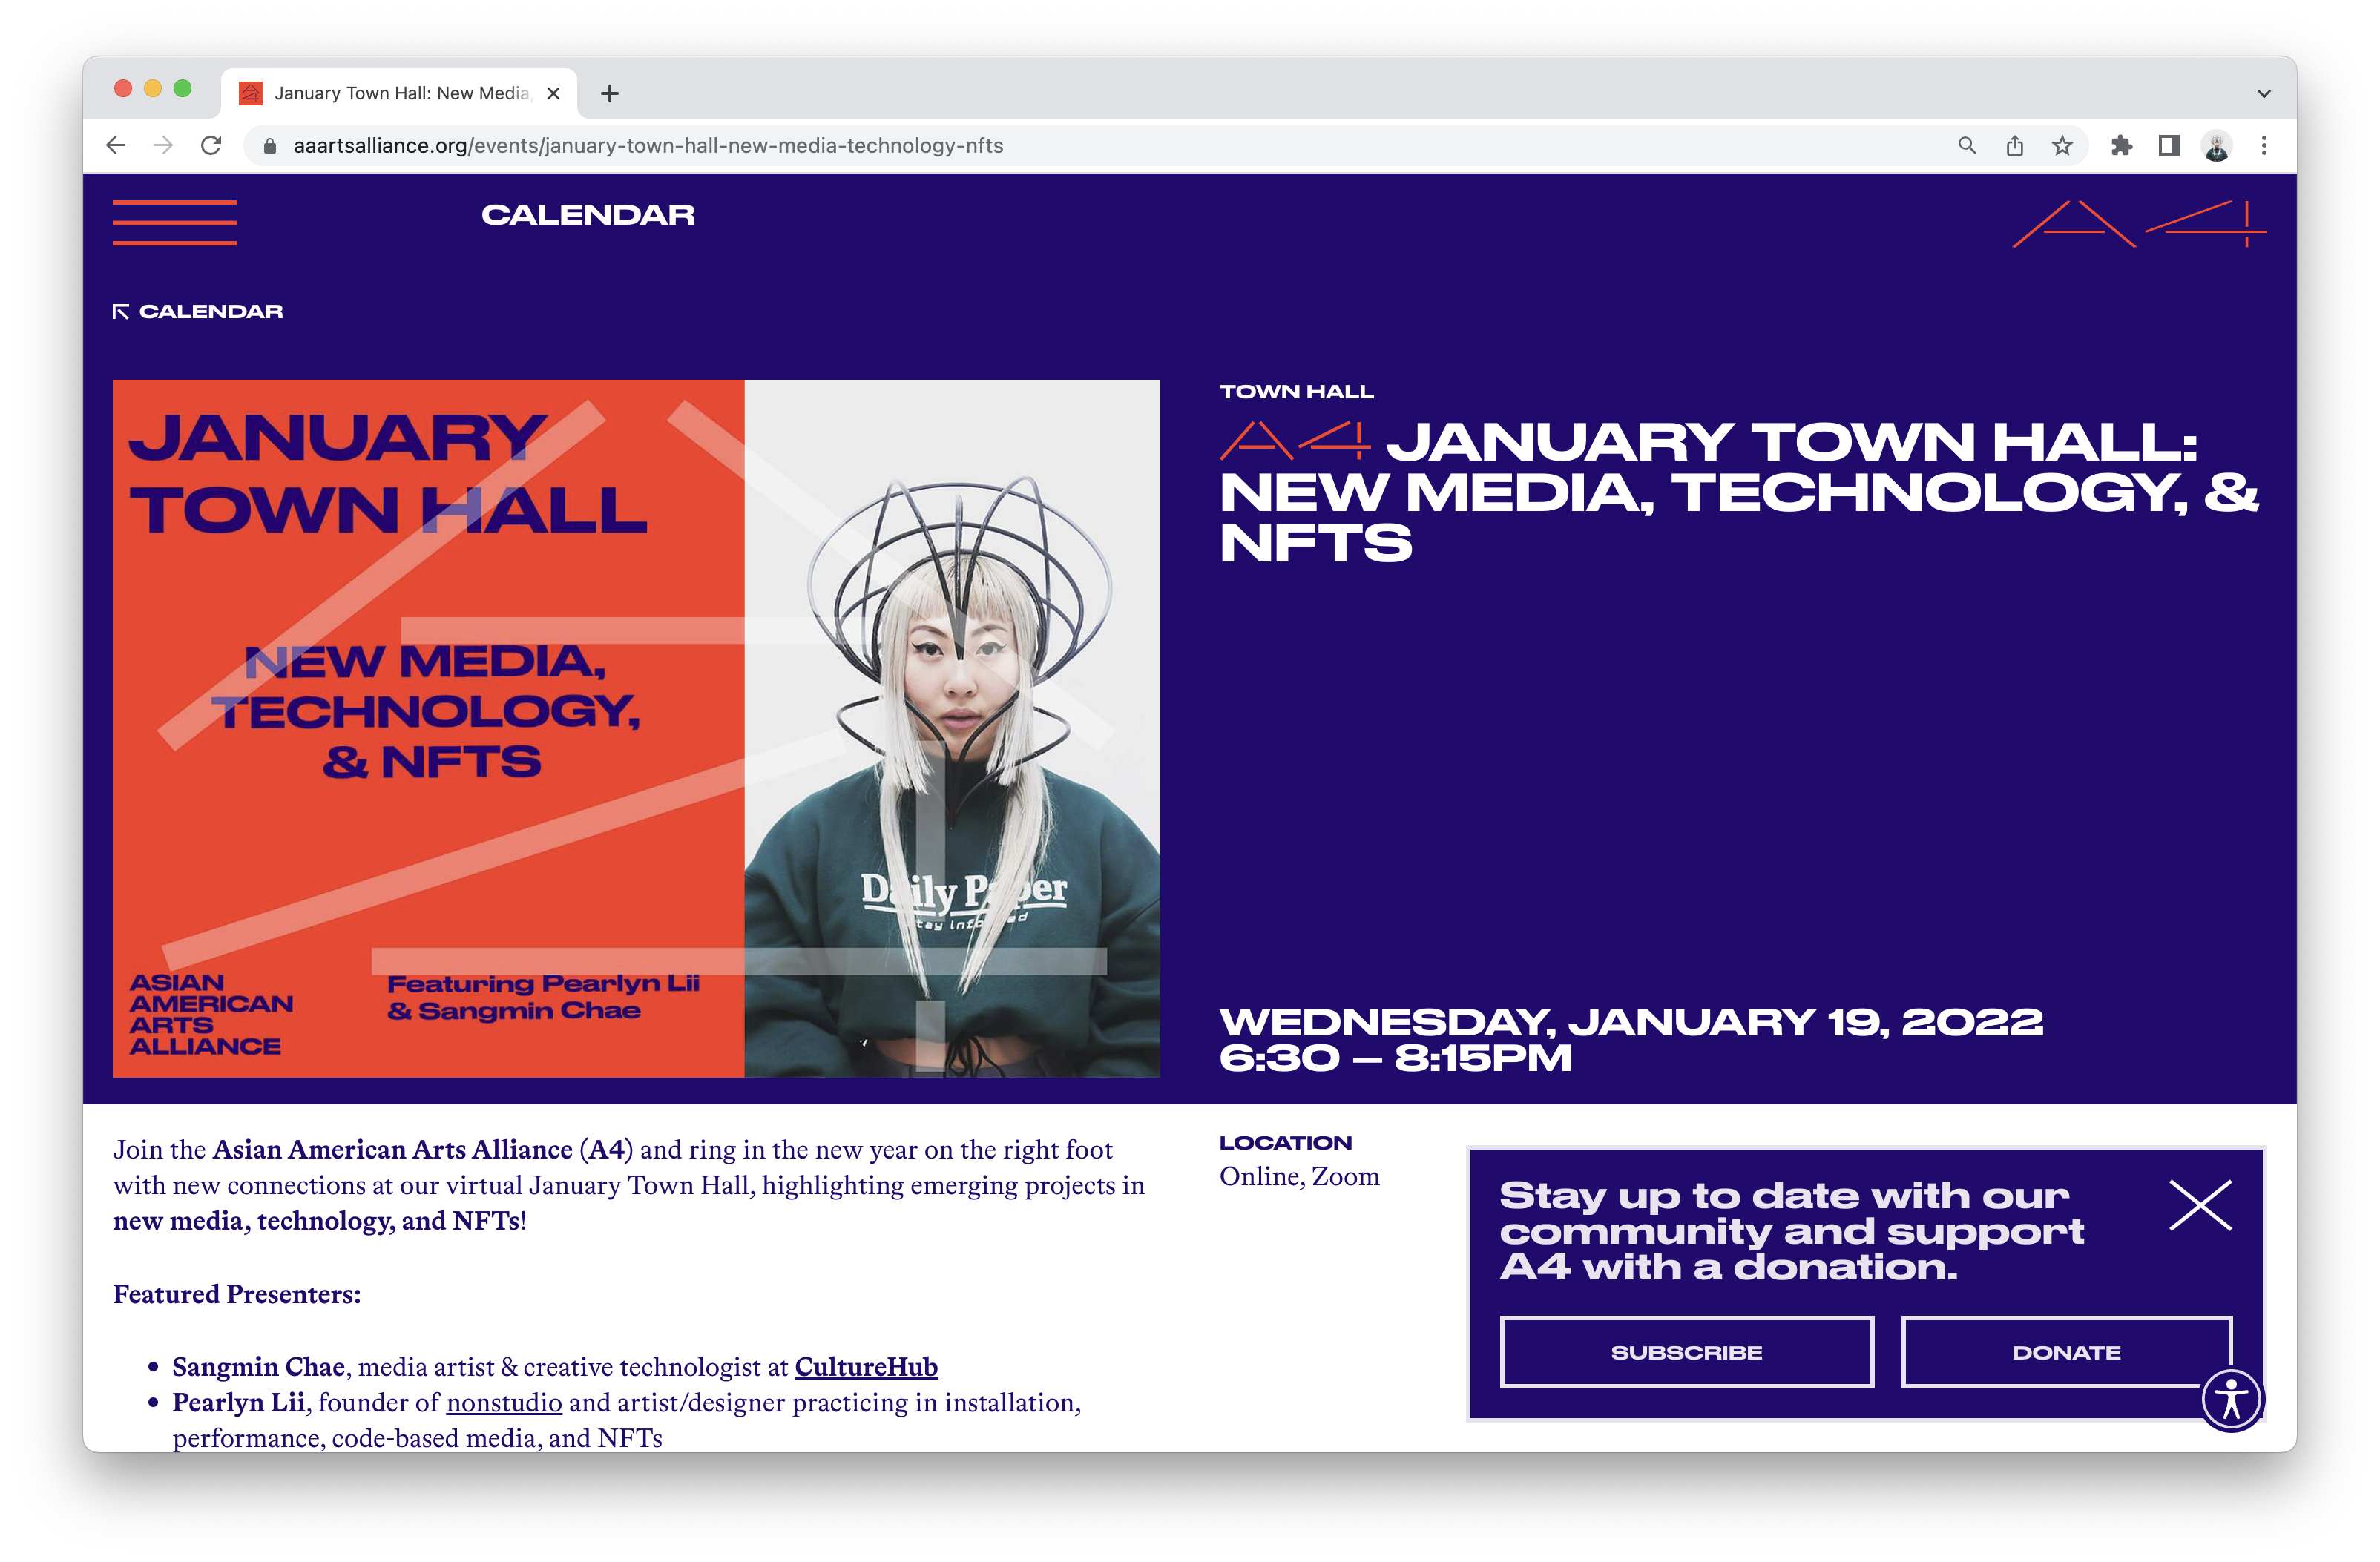The width and height of the screenshot is (2380, 1562).
Task: Click the A4 logo in header
Action: (x=2139, y=223)
